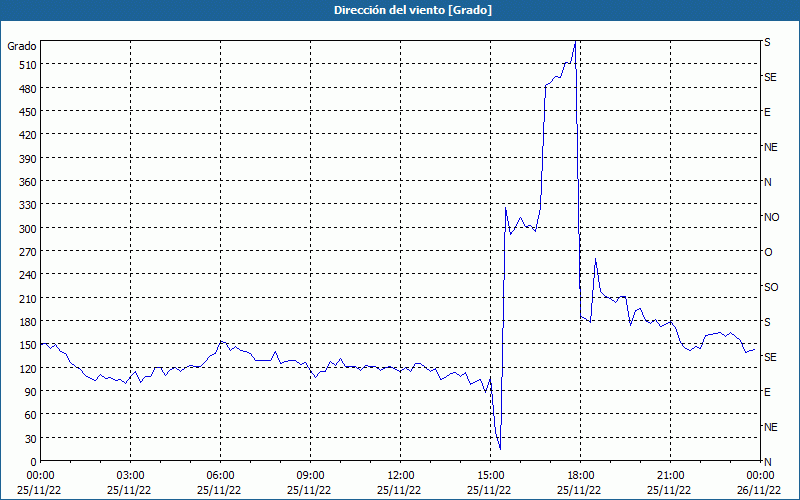Click the 'SO' compass direction label
800x500 pixels.
(771, 287)
